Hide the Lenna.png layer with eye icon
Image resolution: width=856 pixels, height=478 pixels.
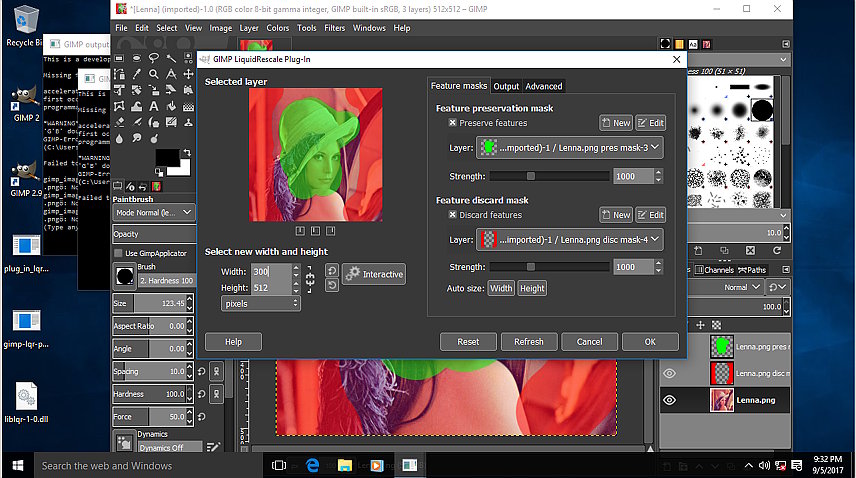pyautogui.click(x=669, y=400)
